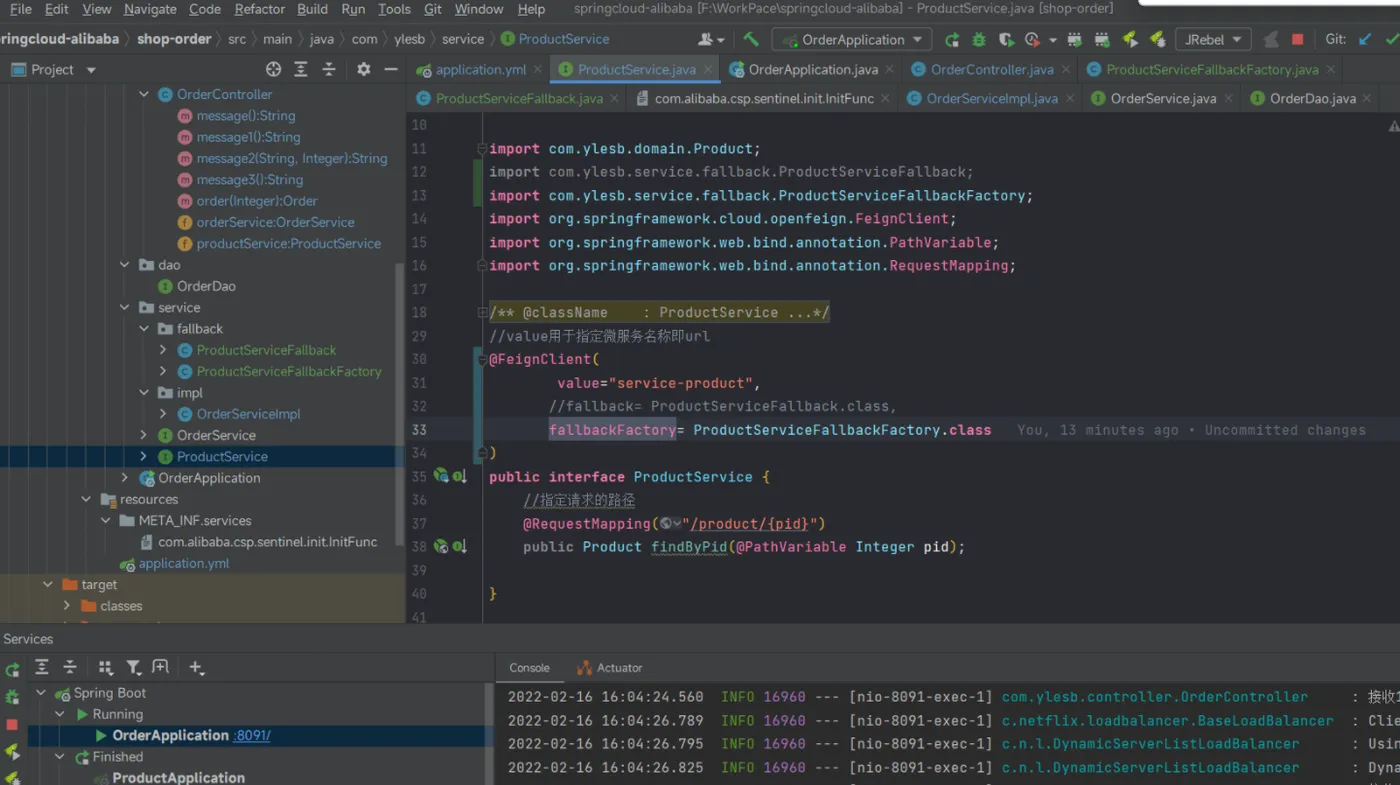
Task: Click Run with Coverage shield icon
Action: [1006, 40]
